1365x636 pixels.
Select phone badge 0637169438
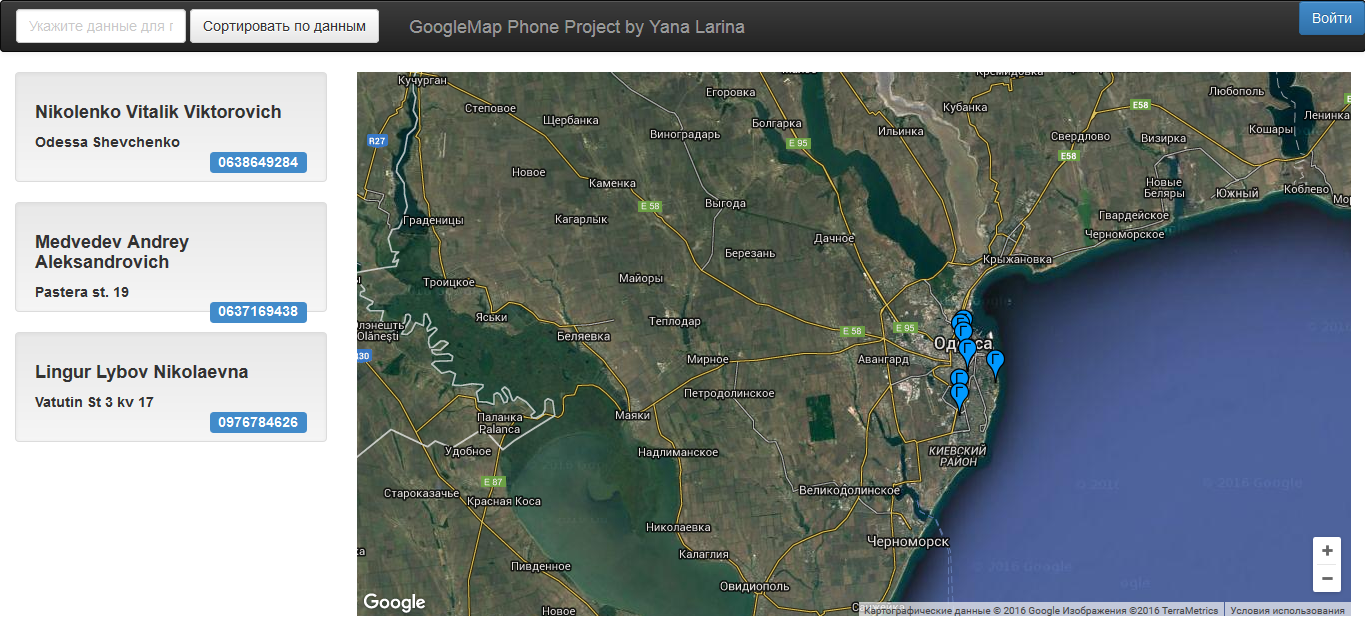258,312
